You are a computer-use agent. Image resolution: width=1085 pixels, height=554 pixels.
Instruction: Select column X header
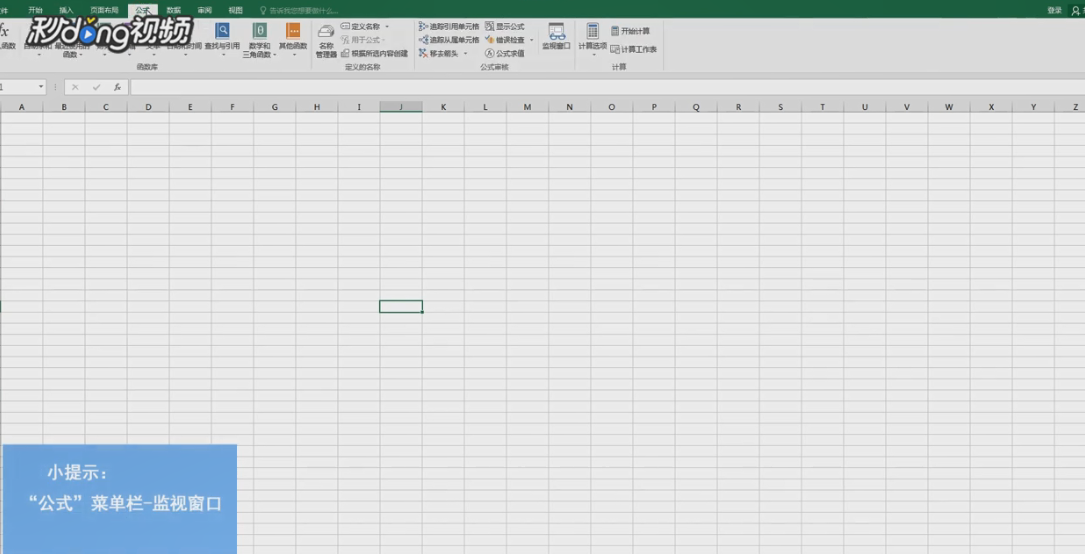pos(992,107)
